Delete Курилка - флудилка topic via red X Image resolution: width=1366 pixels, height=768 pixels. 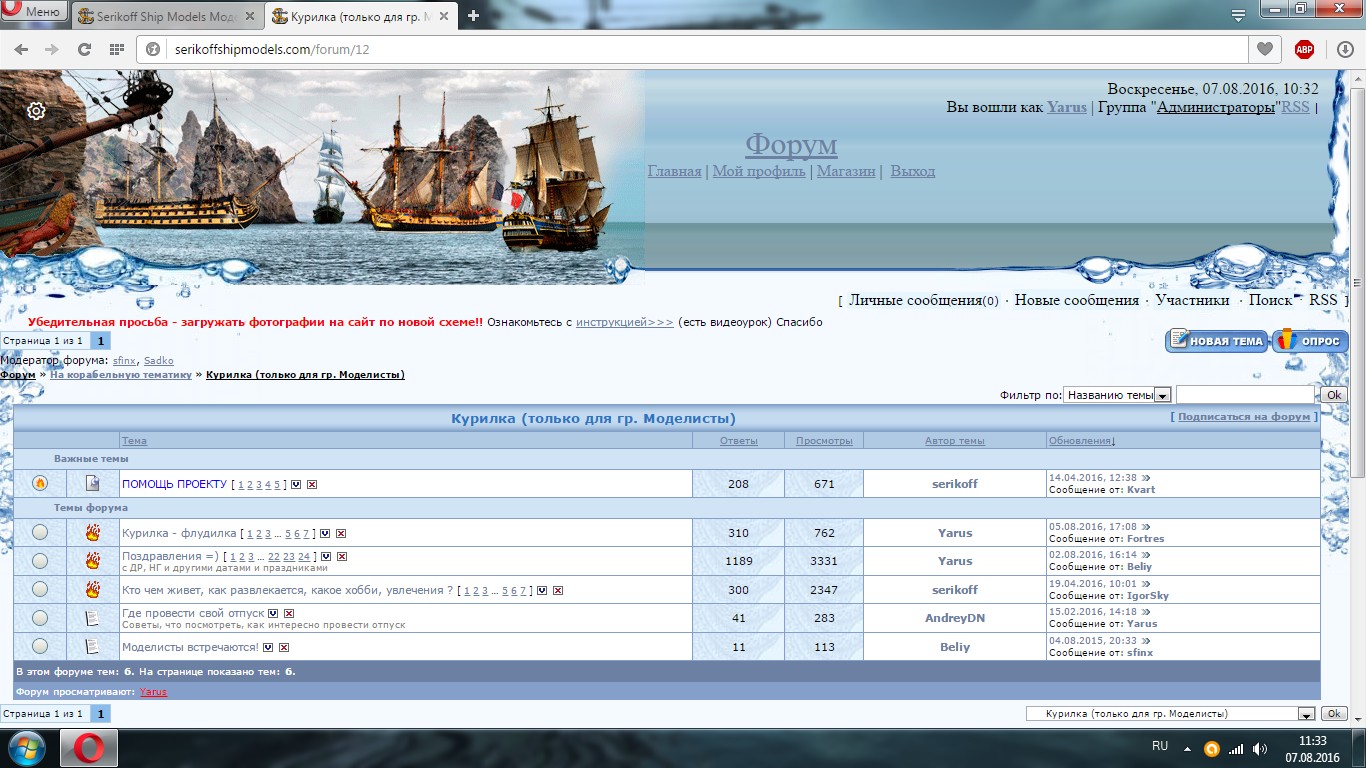point(341,533)
